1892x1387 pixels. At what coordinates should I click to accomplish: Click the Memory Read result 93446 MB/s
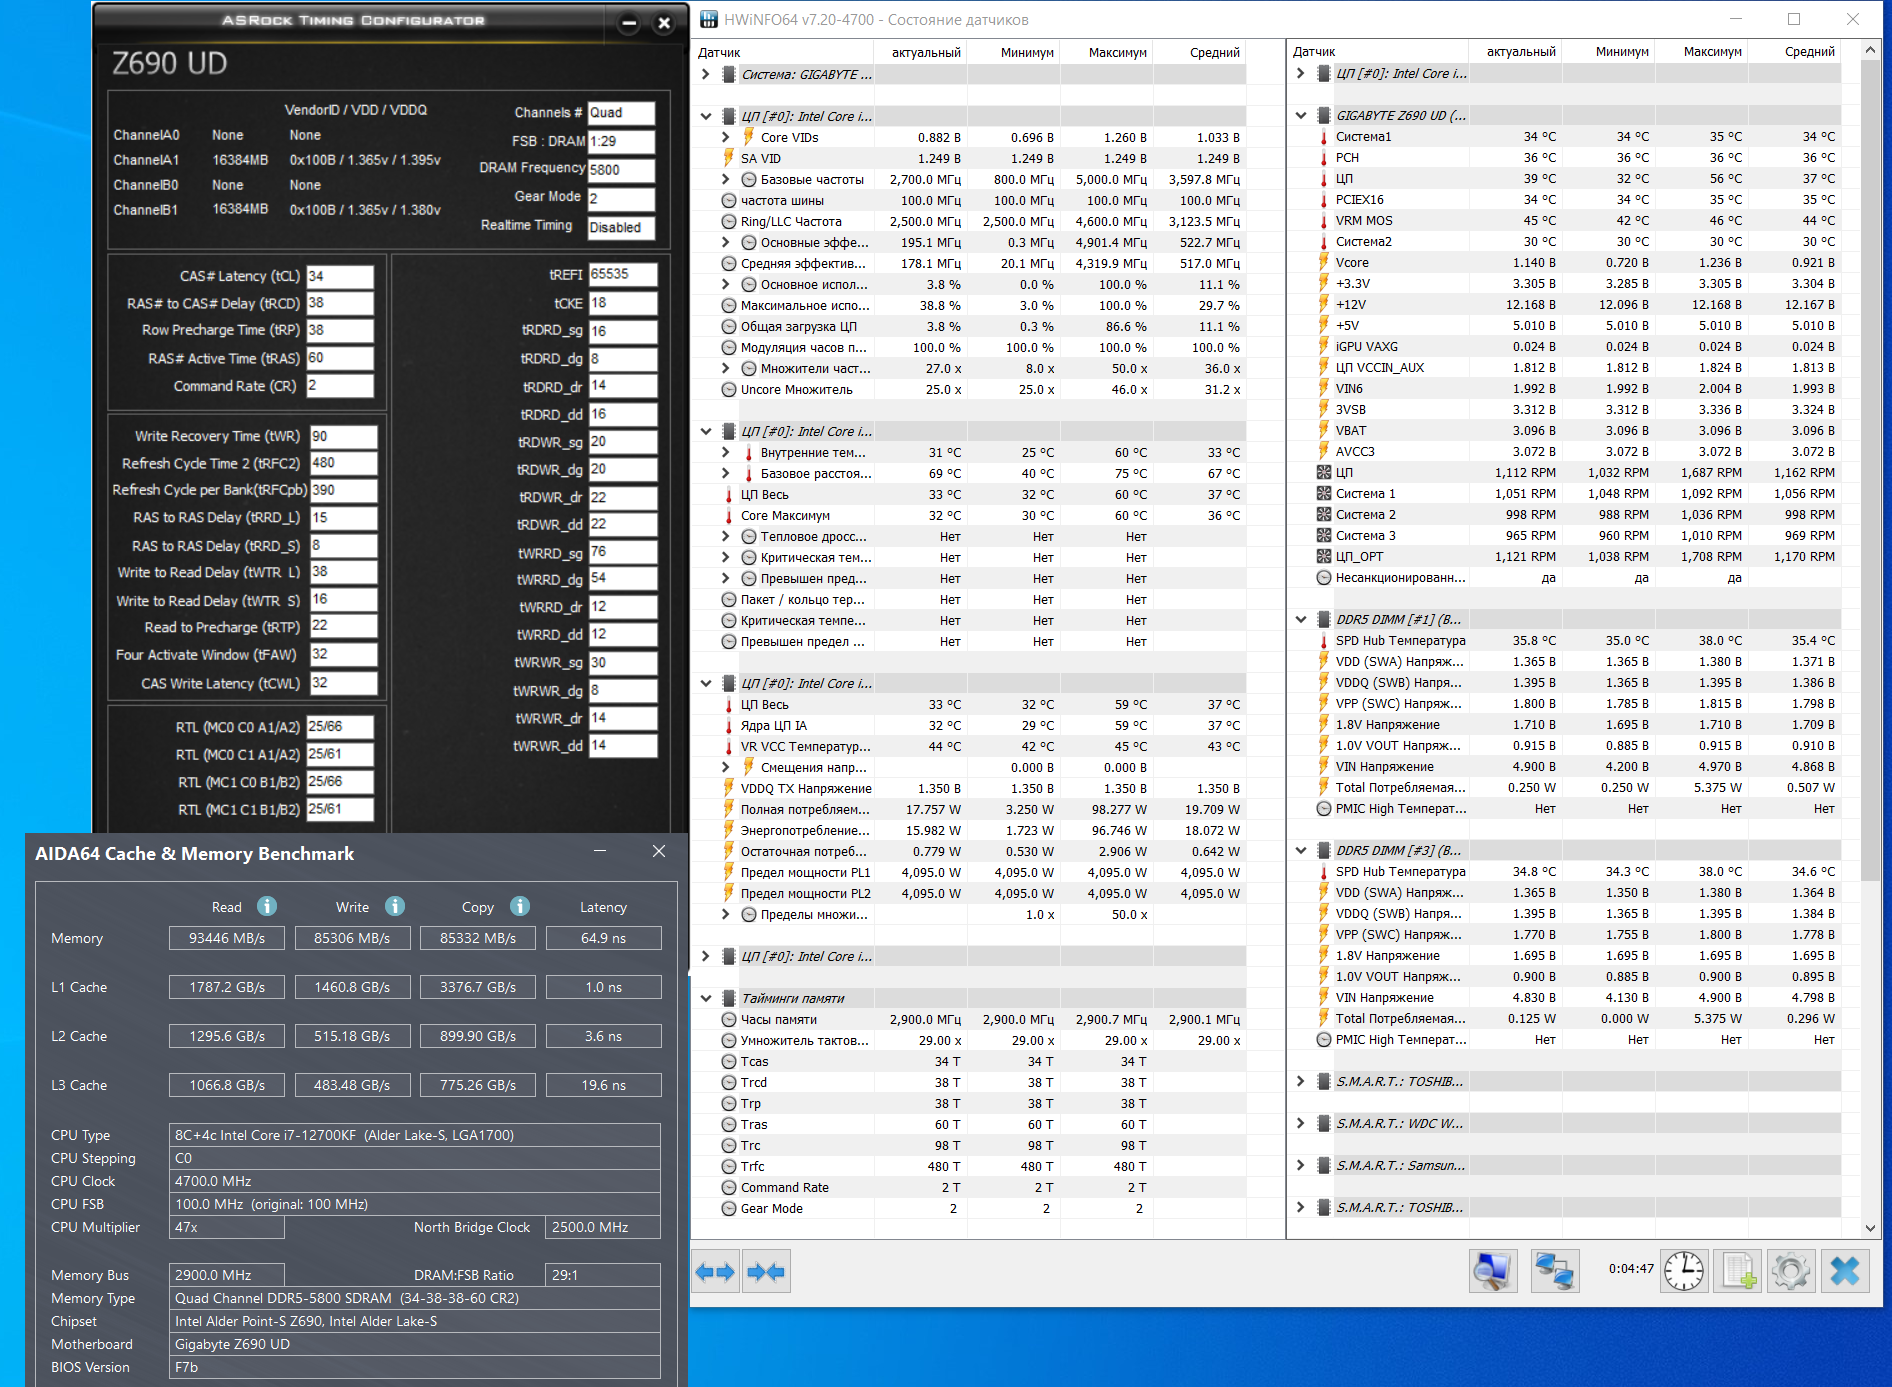pyautogui.click(x=227, y=938)
